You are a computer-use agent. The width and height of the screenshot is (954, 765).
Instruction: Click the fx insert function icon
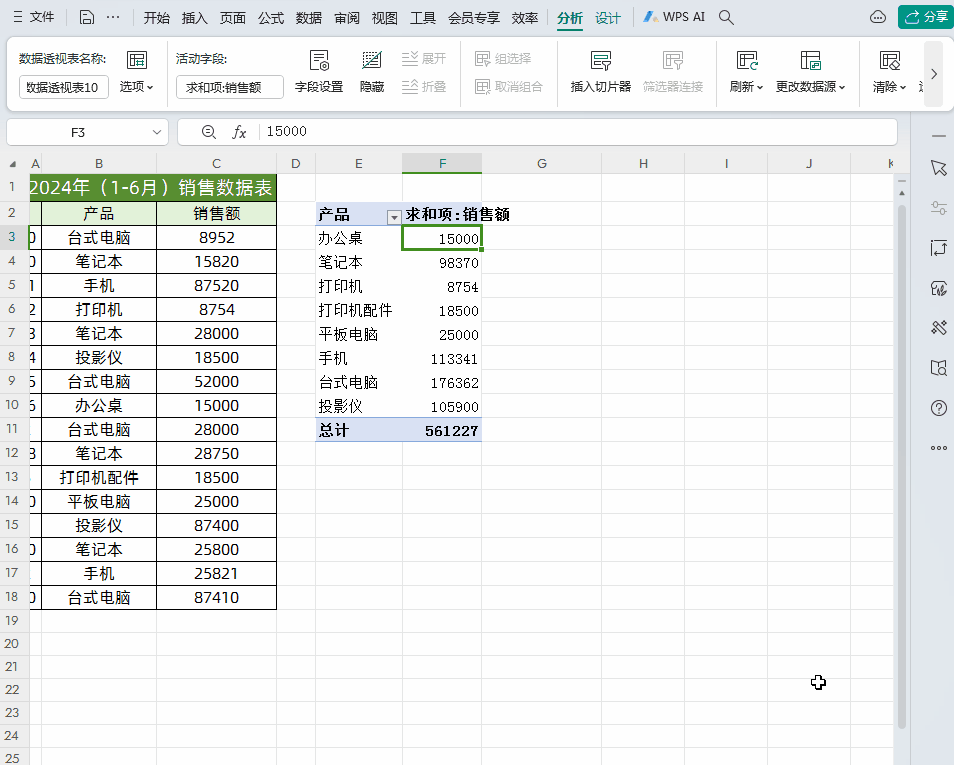click(239, 131)
